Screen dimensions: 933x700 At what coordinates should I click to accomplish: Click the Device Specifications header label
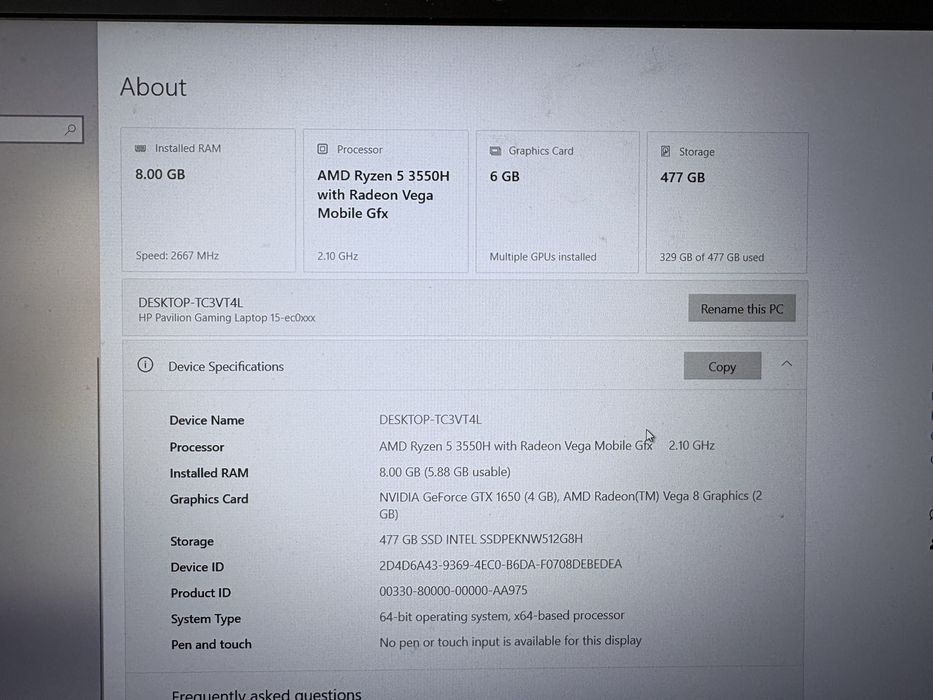(x=226, y=367)
